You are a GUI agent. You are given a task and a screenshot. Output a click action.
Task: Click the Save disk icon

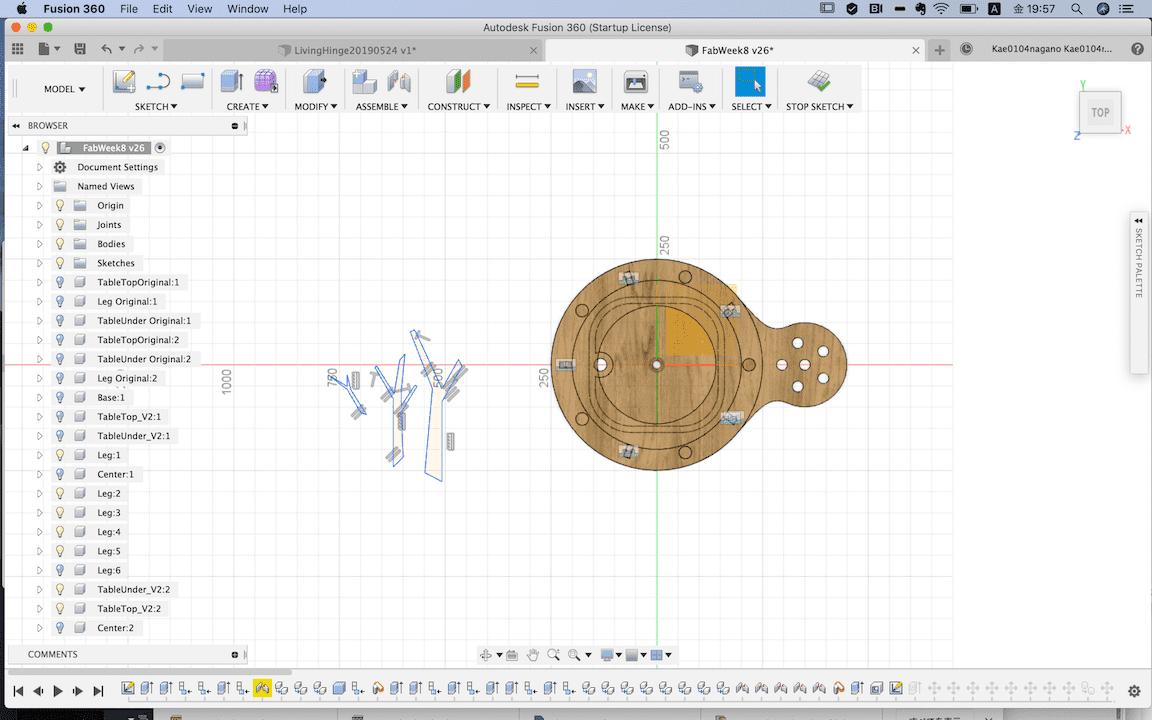click(79, 49)
